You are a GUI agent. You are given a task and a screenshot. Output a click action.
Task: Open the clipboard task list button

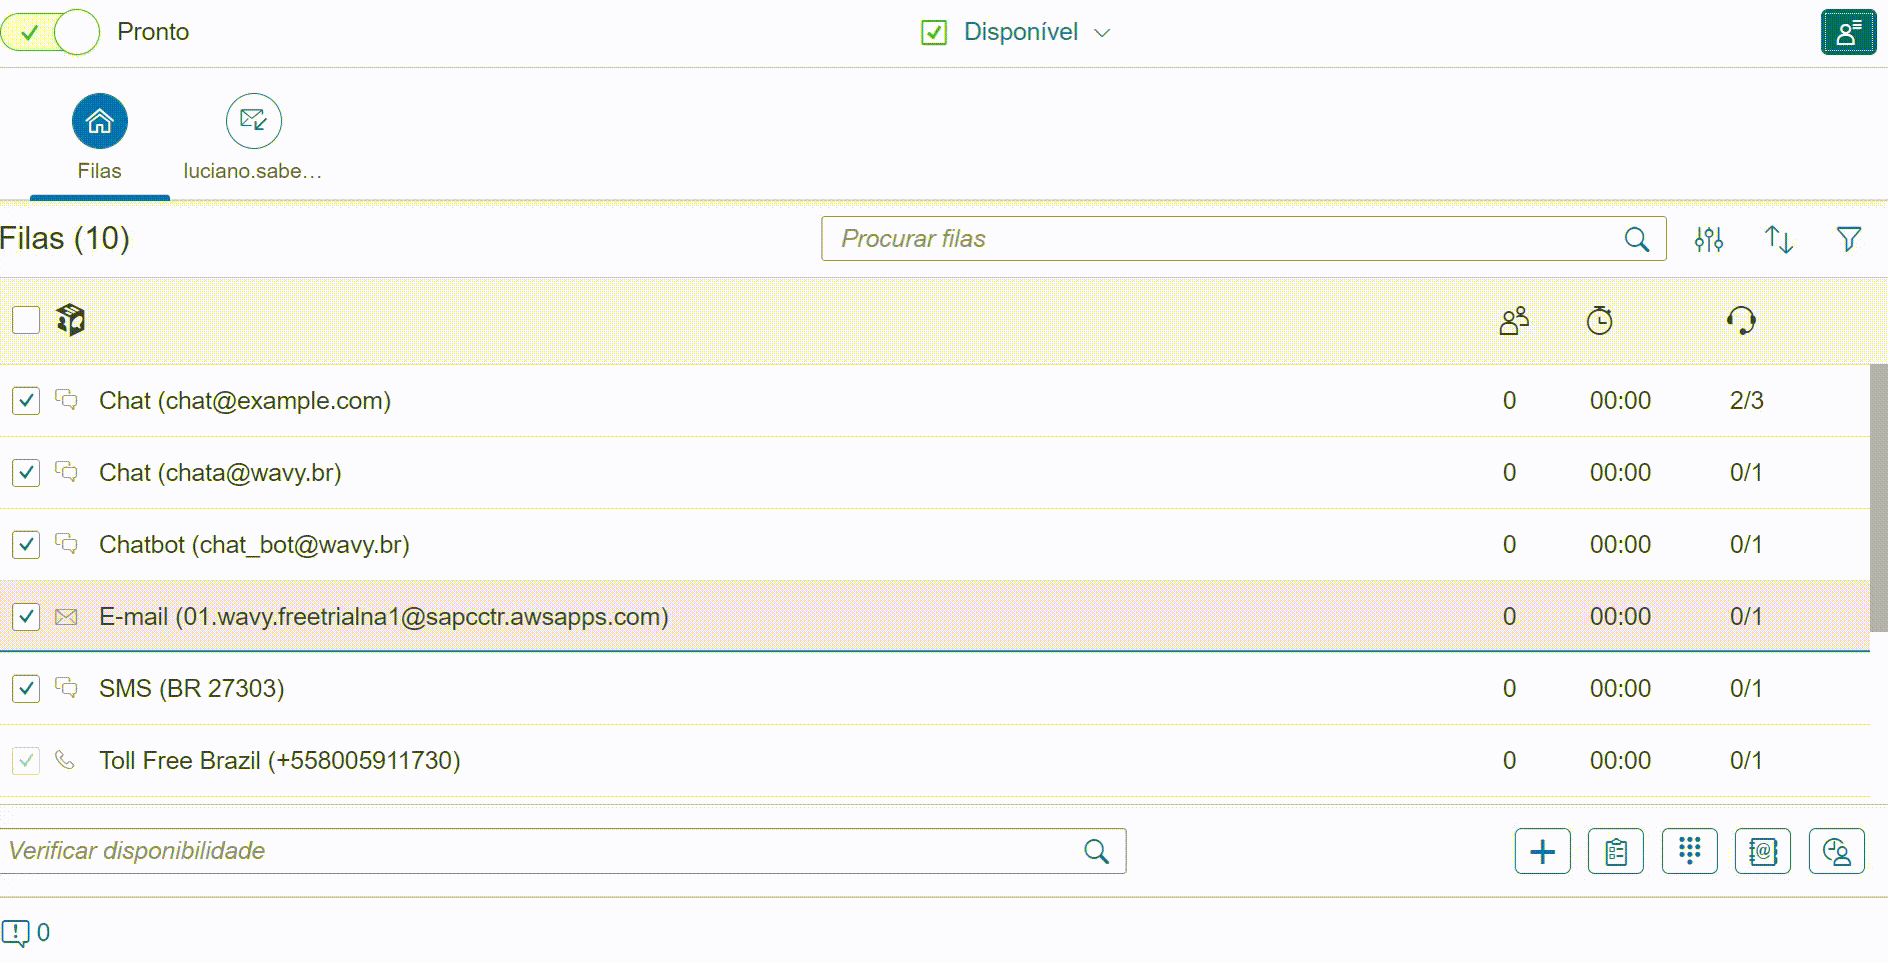[x=1616, y=851]
